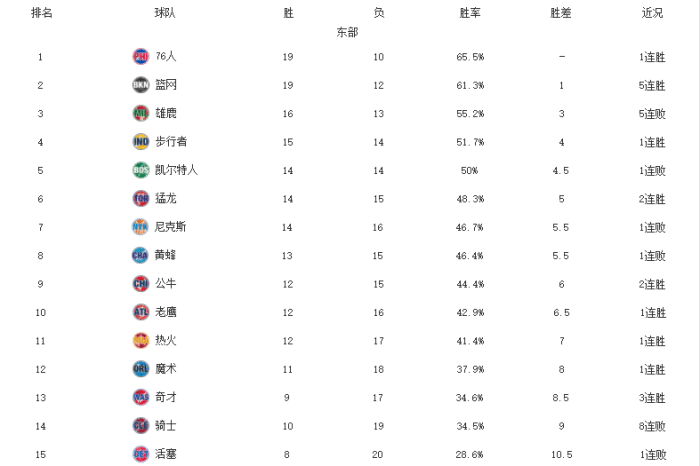Click the 篮网 team logo icon
Image resolution: width=700 pixels, height=466 pixels.
[x=141, y=85]
